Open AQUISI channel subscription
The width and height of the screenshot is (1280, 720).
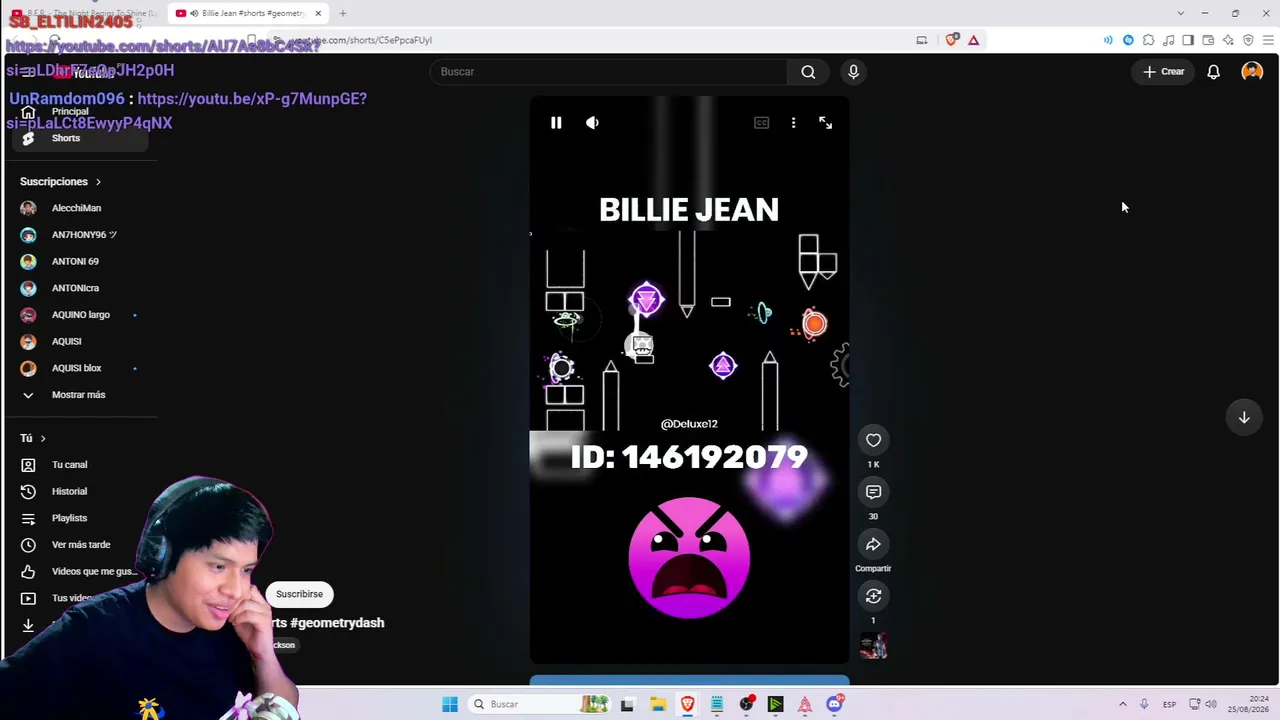(80, 341)
